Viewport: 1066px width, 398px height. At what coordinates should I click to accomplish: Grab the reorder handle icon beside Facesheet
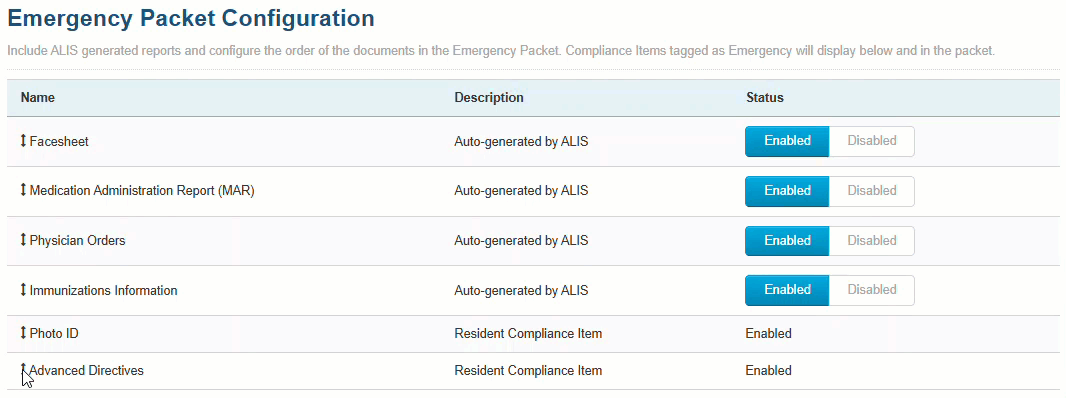click(x=23, y=141)
